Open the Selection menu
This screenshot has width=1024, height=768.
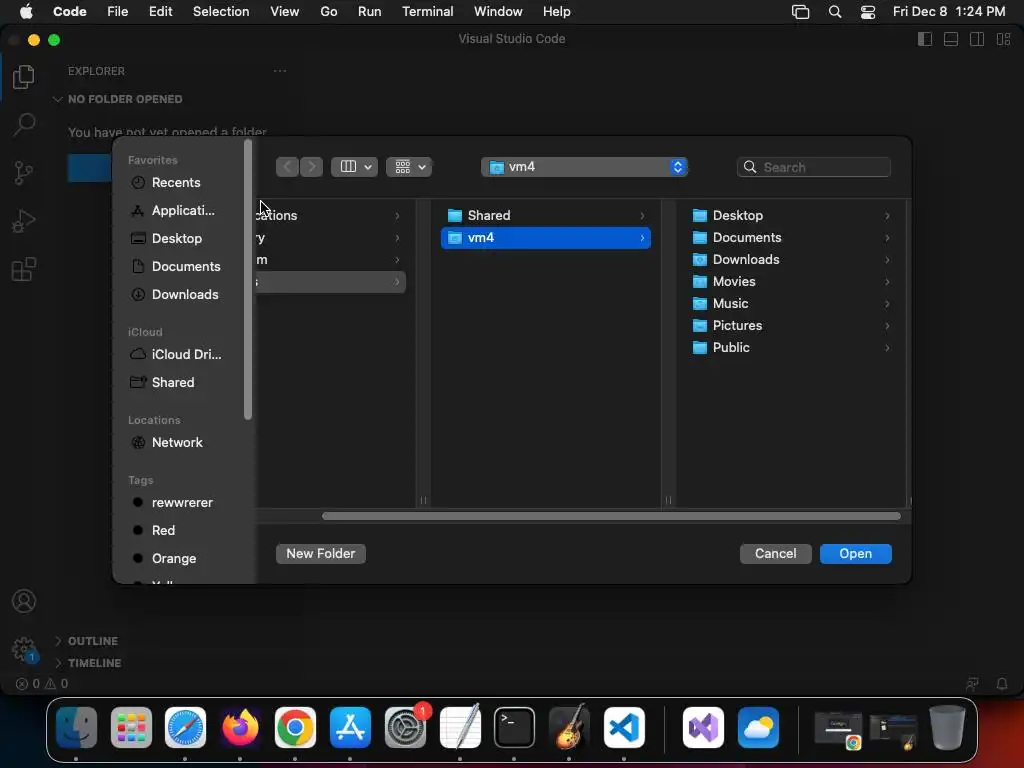[221, 12]
